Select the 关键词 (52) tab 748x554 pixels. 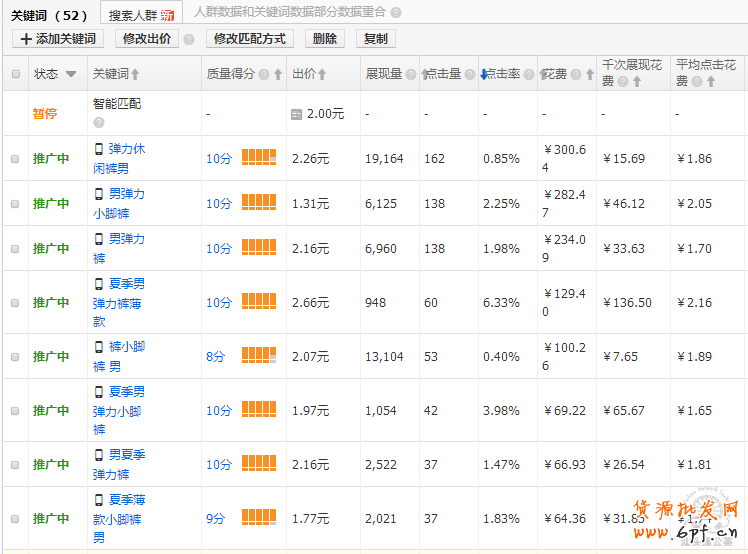click(49, 15)
